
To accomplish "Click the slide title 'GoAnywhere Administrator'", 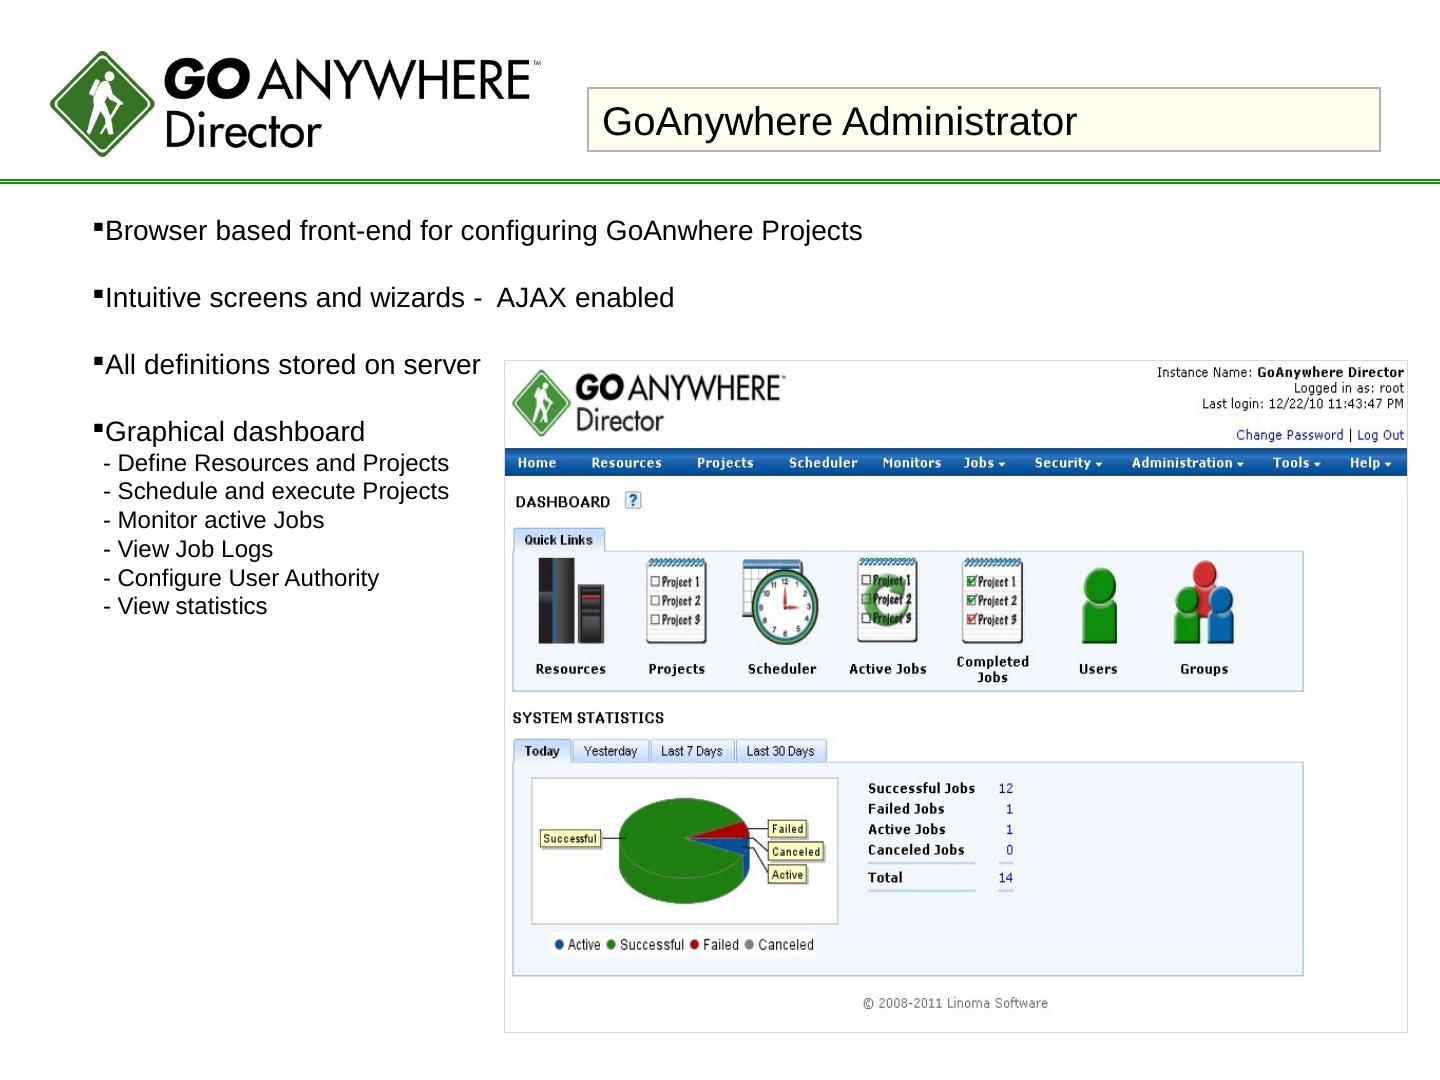I will click(x=840, y=121).
